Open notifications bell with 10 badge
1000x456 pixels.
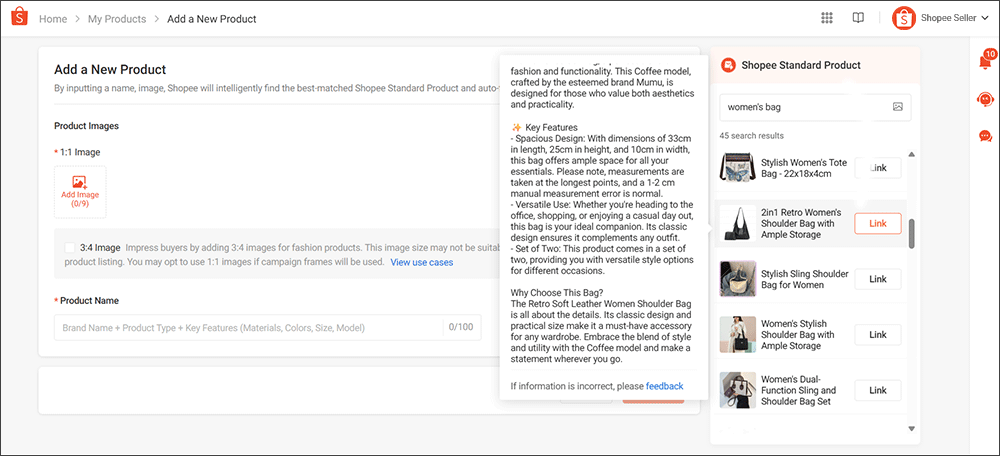pyautogui.click(x=985, y=61)
